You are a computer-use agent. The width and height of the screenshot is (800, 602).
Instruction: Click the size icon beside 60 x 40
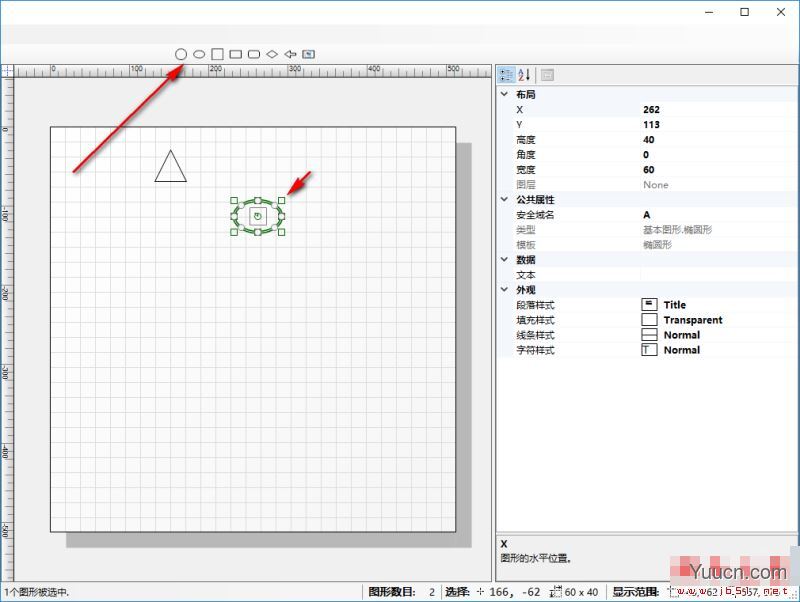(x=556, y=592)
